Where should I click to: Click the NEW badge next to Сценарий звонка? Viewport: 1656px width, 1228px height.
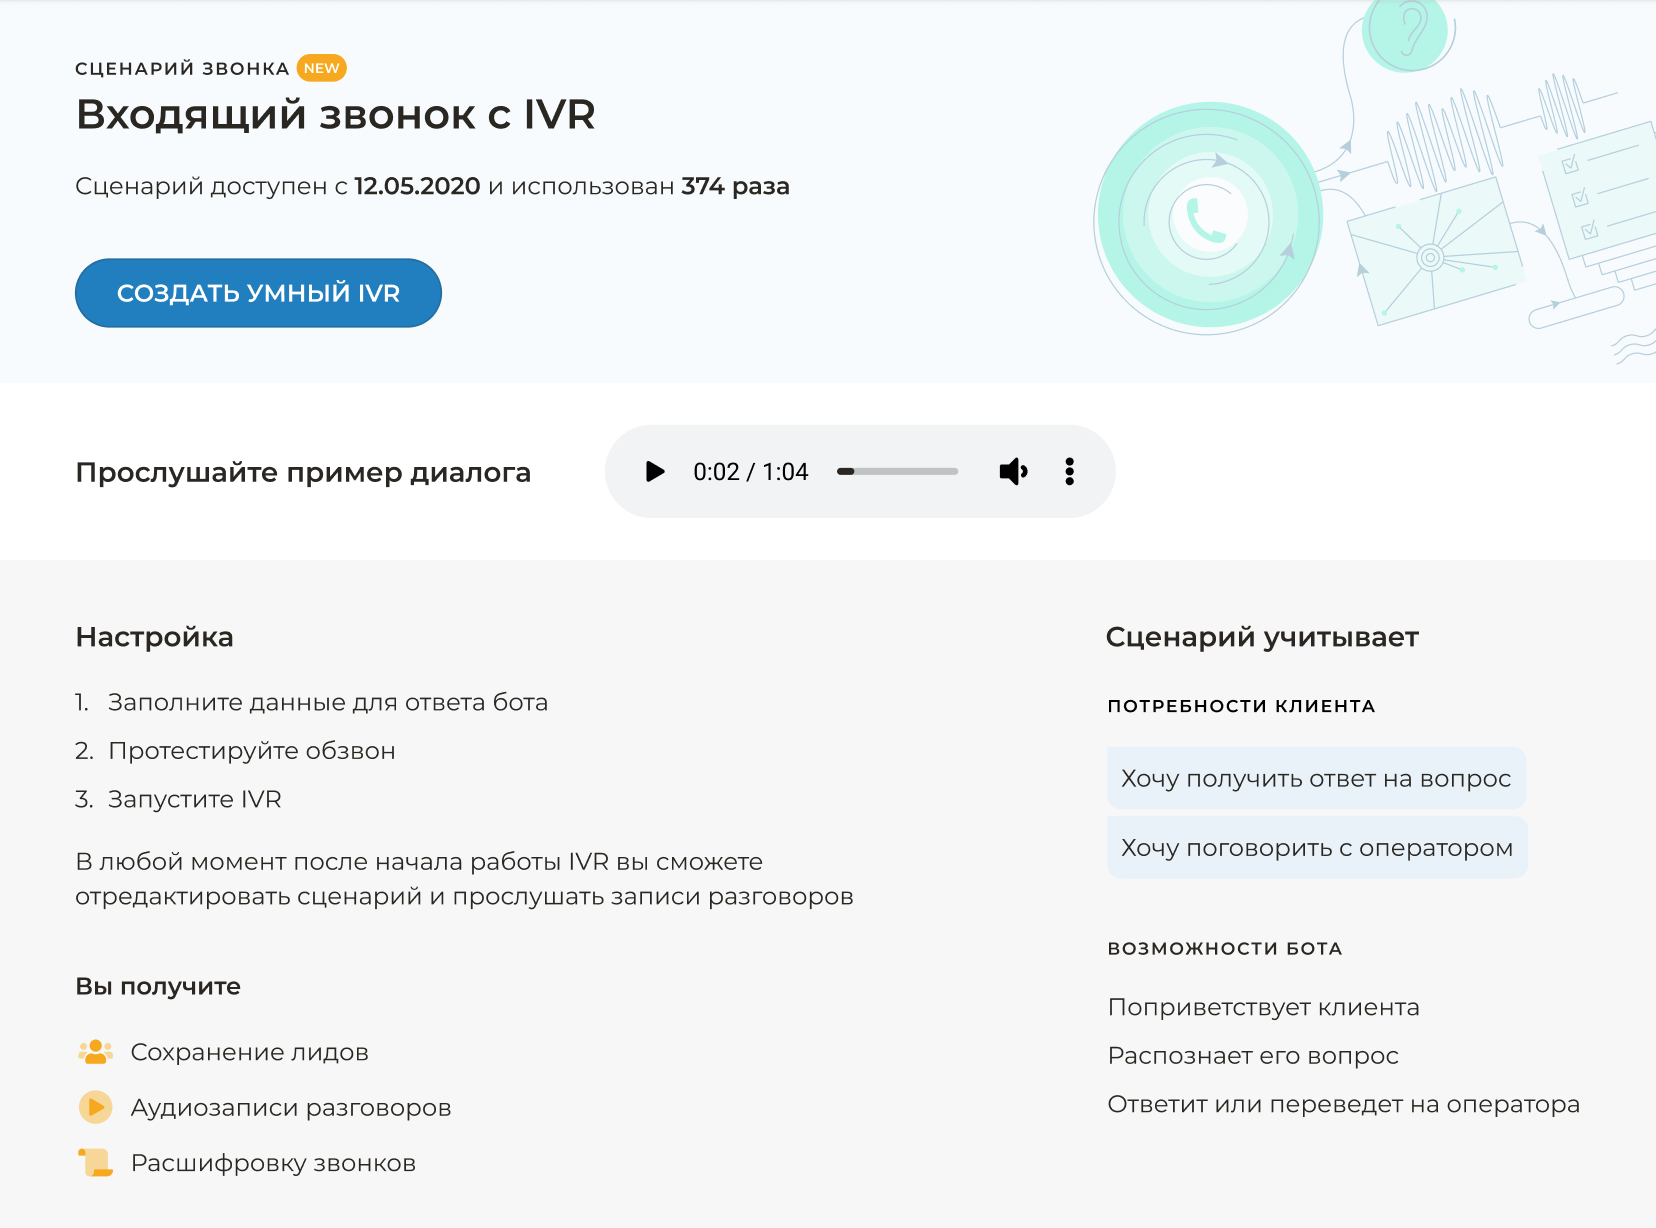click(x=321, y=68)
